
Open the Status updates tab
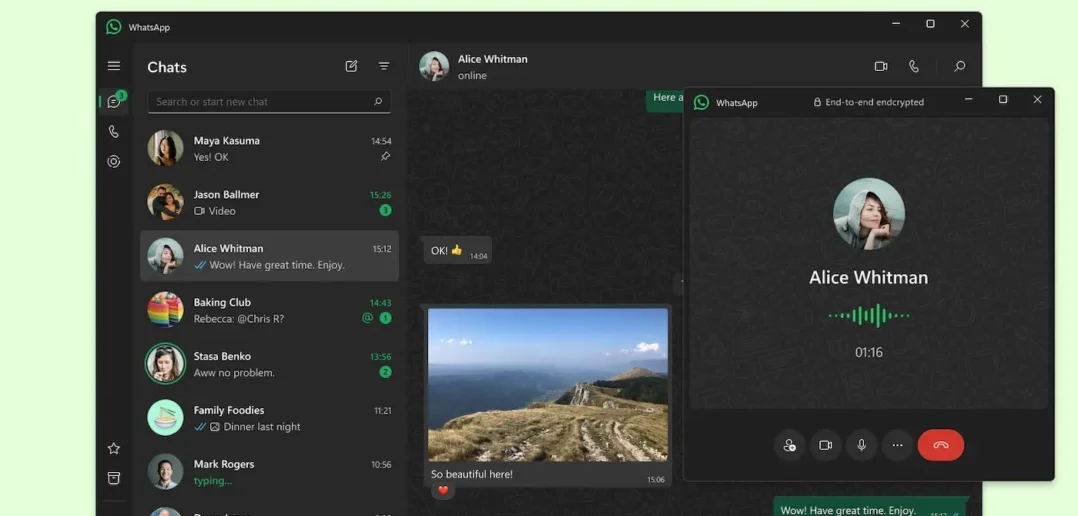pyautogui.click(x=114, y=161)
